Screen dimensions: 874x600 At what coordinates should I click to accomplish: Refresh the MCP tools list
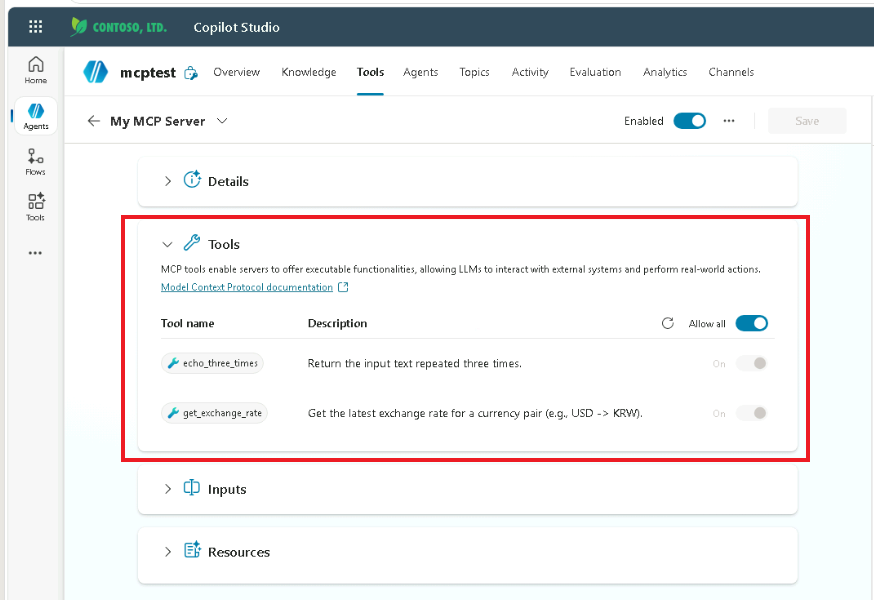(x=667, y=323)
